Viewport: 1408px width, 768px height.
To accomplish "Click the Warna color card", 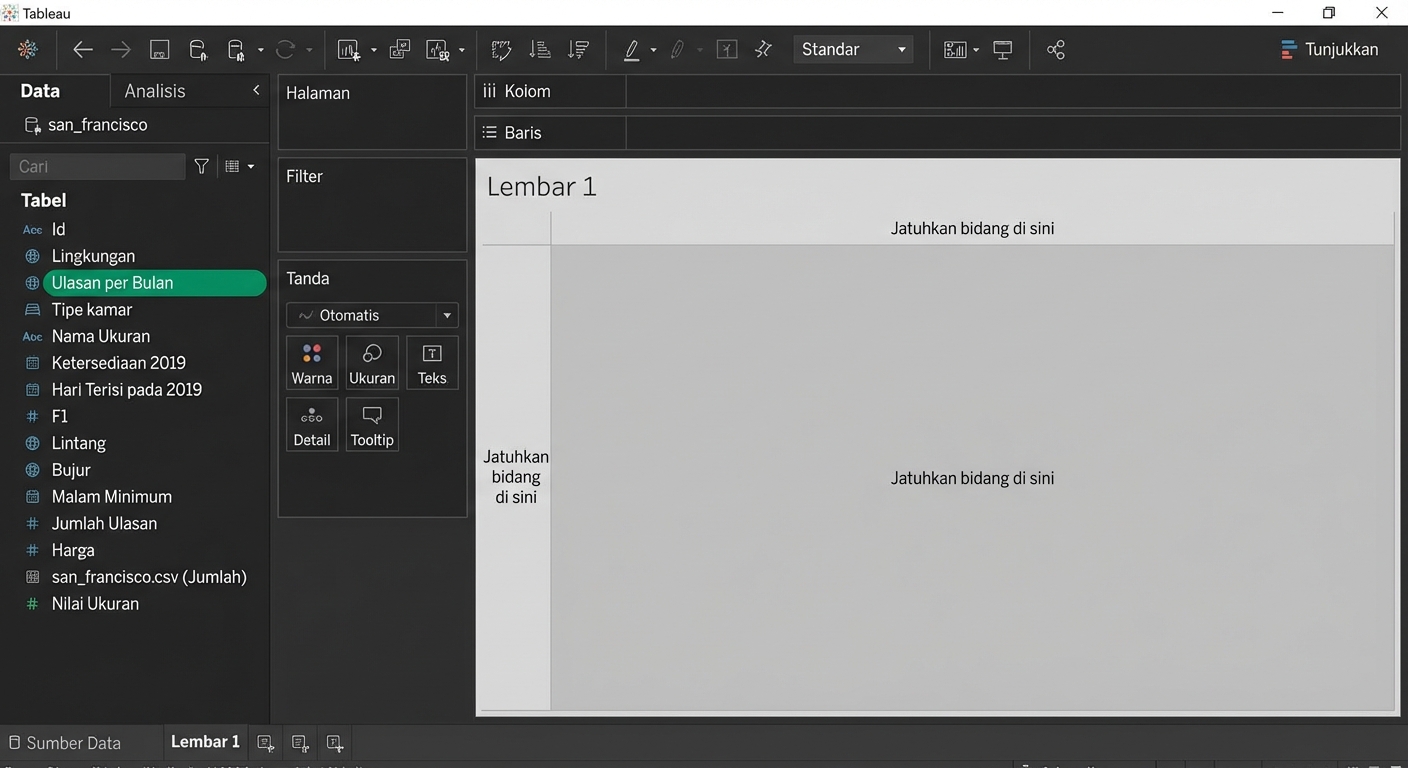I will coord(312,363).
